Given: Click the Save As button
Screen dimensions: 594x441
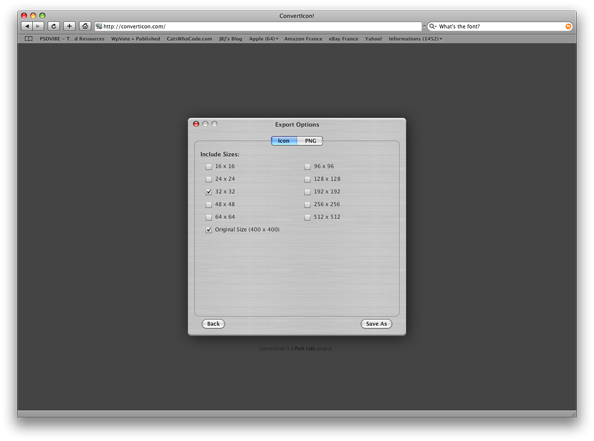Looking at the screenshot, I should 376,324.
